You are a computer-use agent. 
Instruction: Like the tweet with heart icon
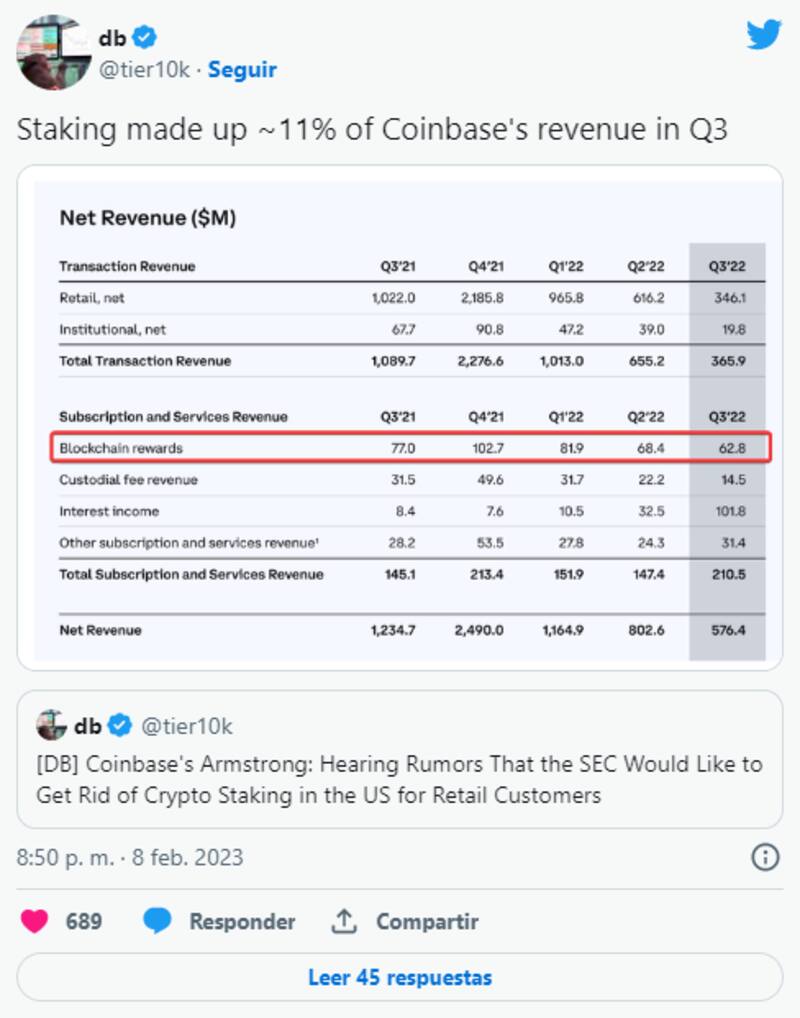35,921
